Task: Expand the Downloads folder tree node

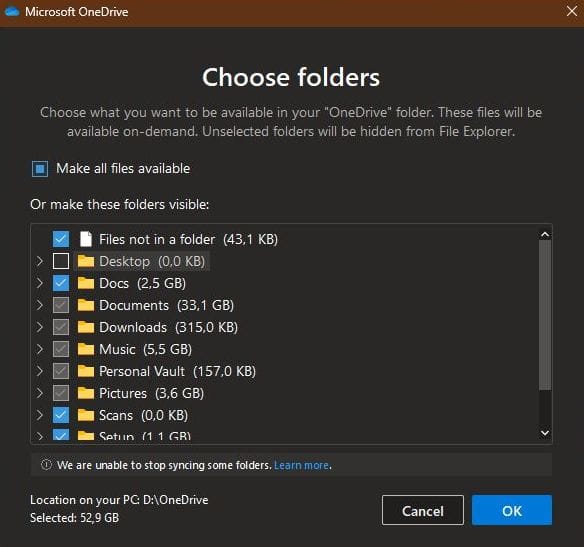Action: [40, 327]
